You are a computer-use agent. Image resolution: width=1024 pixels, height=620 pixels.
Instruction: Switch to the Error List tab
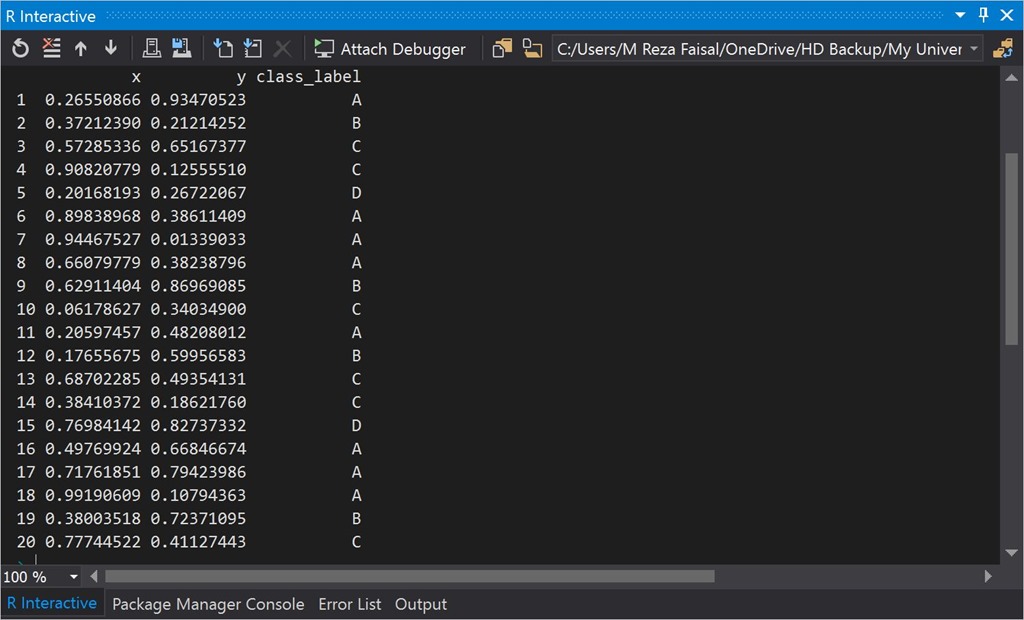tap(349, 604)
